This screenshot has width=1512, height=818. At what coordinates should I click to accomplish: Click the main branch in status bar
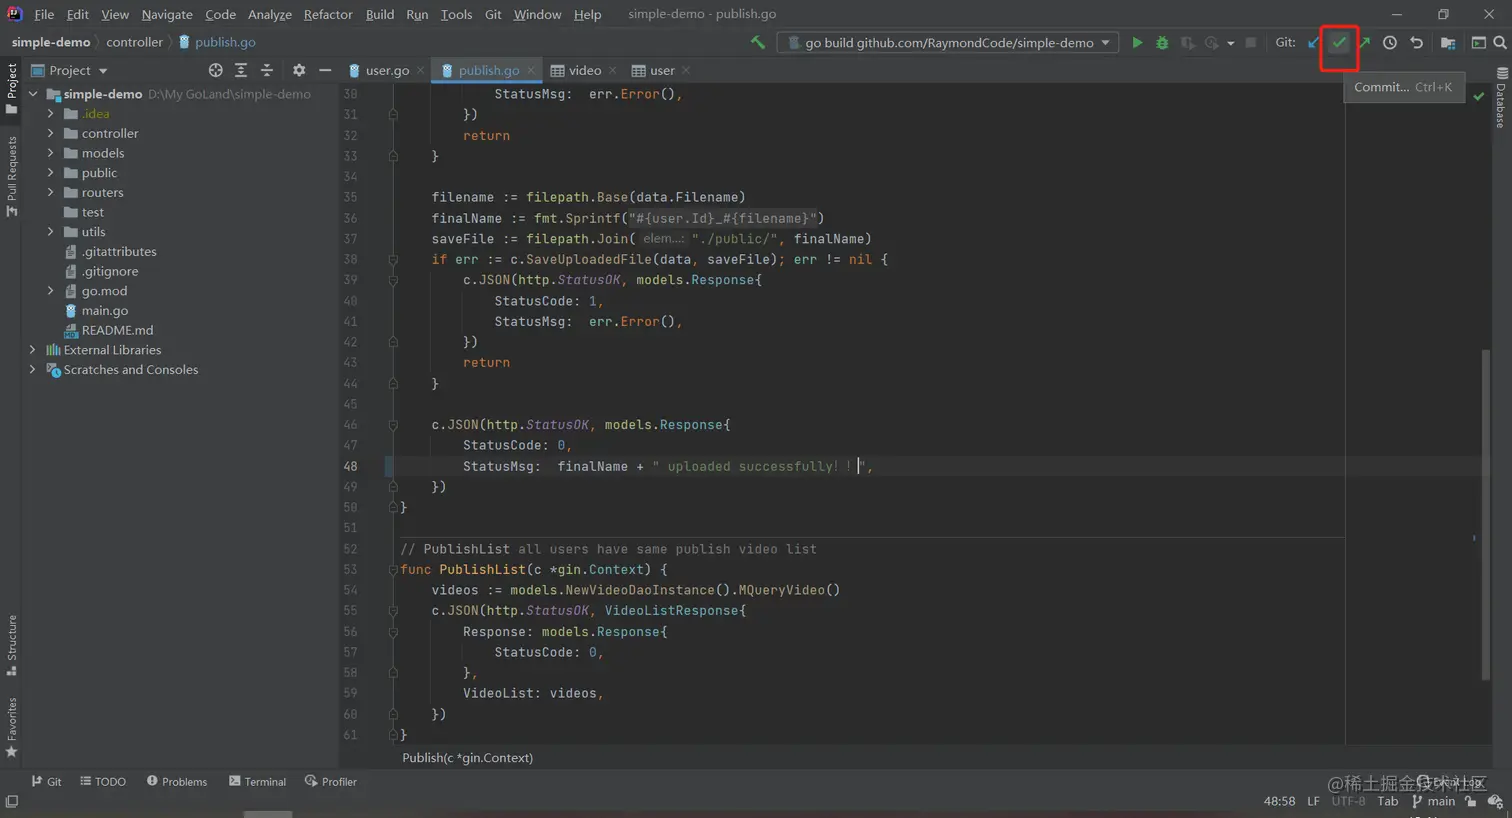click(1433, 801)
